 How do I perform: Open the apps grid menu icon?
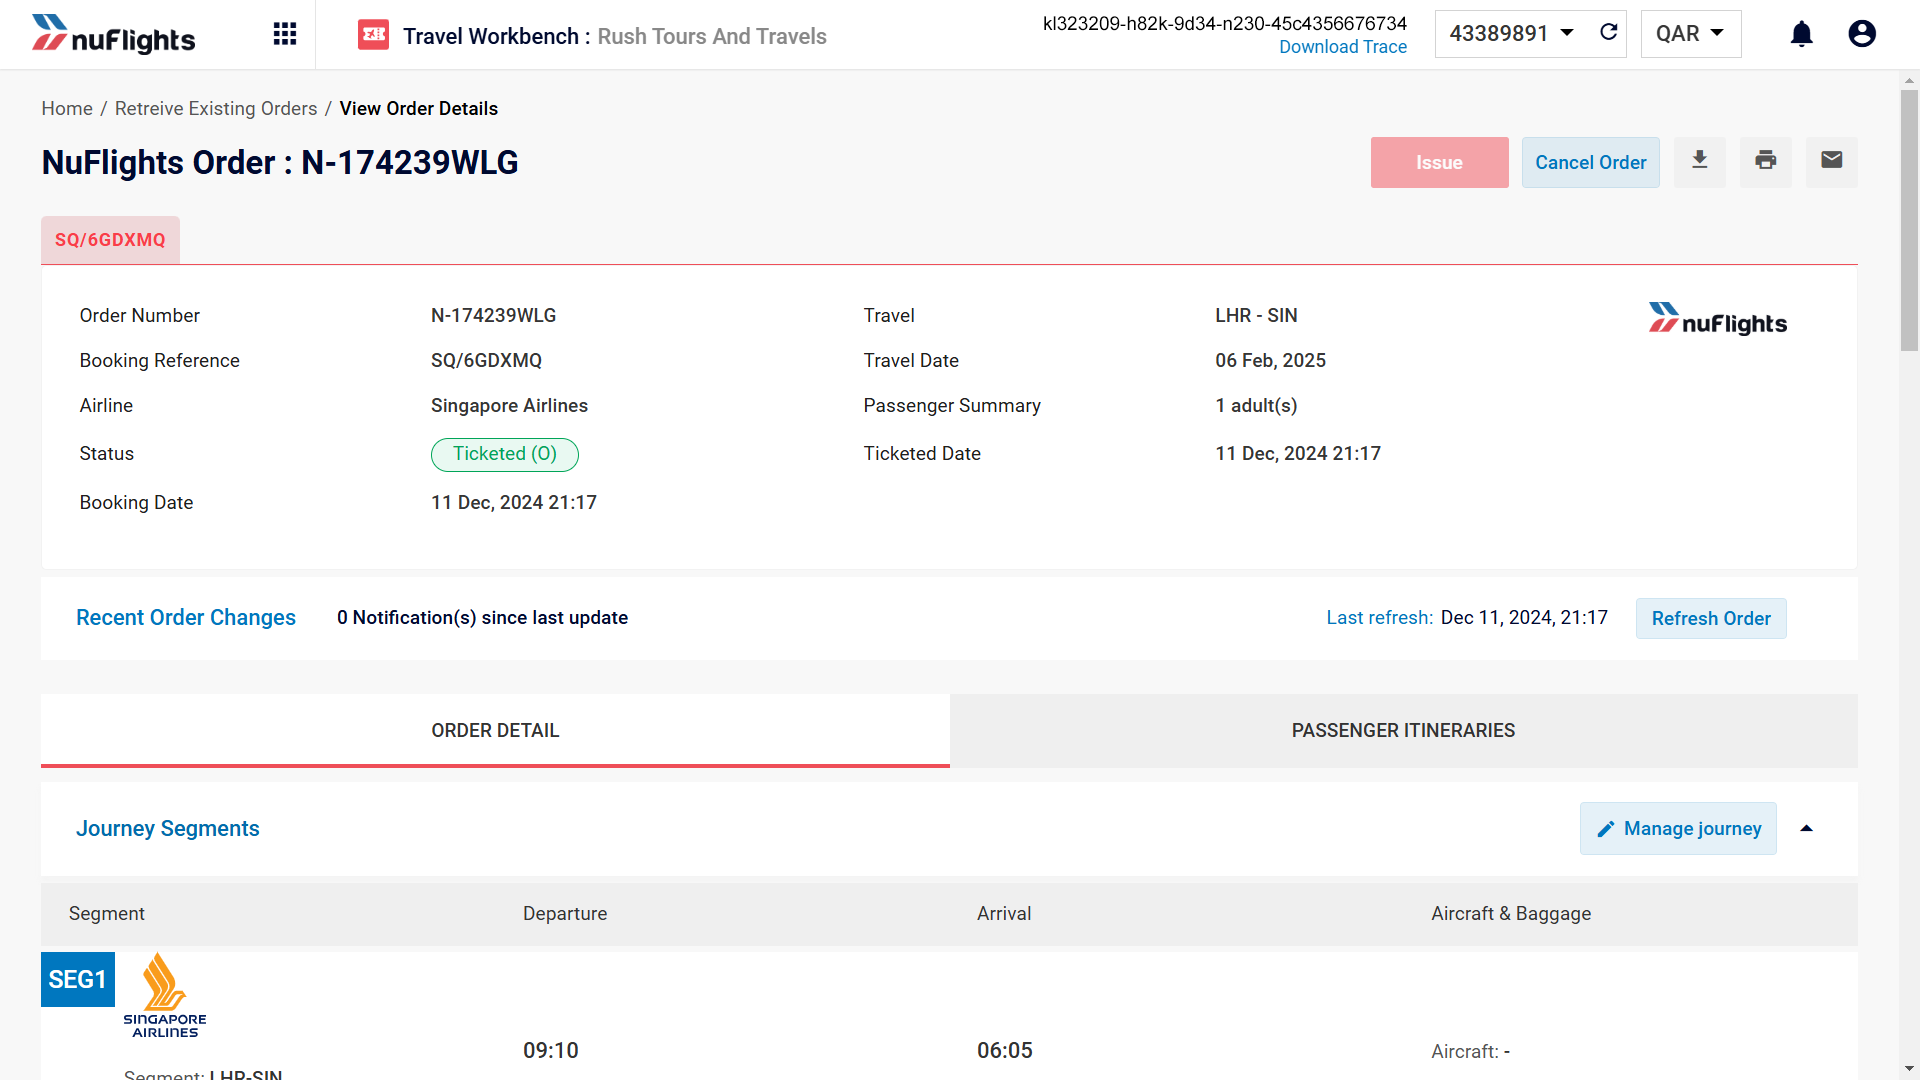pyautogui.click(x=285, y=34)
